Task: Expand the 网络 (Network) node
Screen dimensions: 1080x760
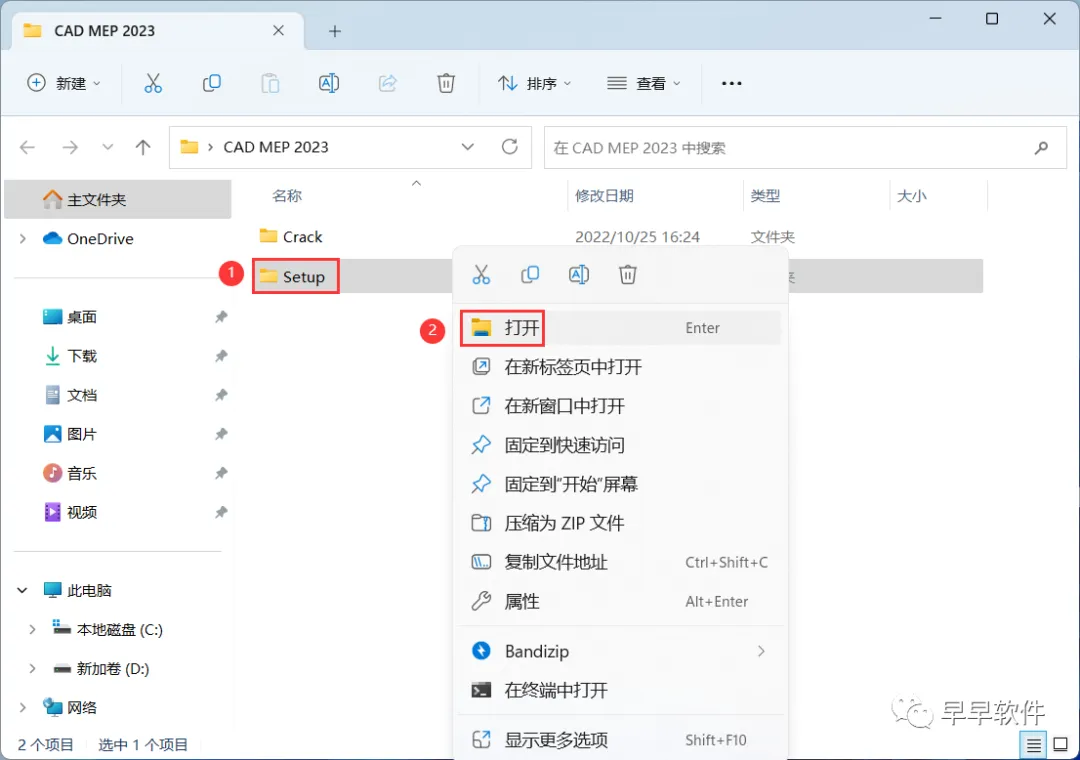Action: (23, 708)
